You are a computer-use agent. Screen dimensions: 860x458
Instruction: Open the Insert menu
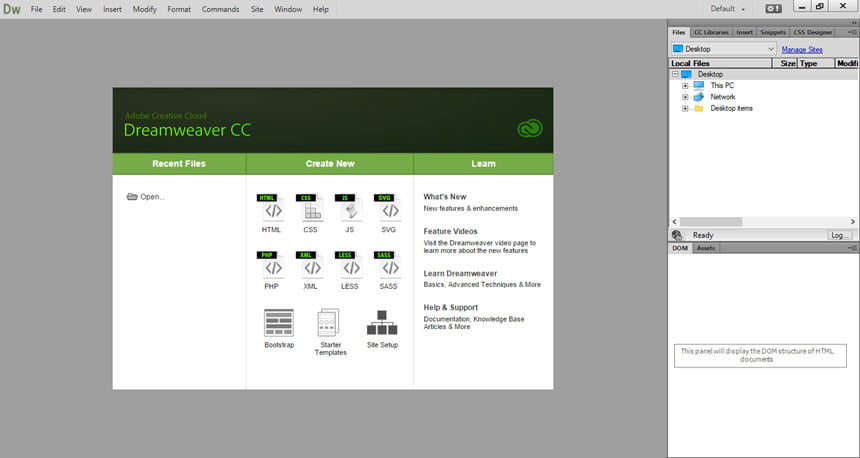point(112,9)
